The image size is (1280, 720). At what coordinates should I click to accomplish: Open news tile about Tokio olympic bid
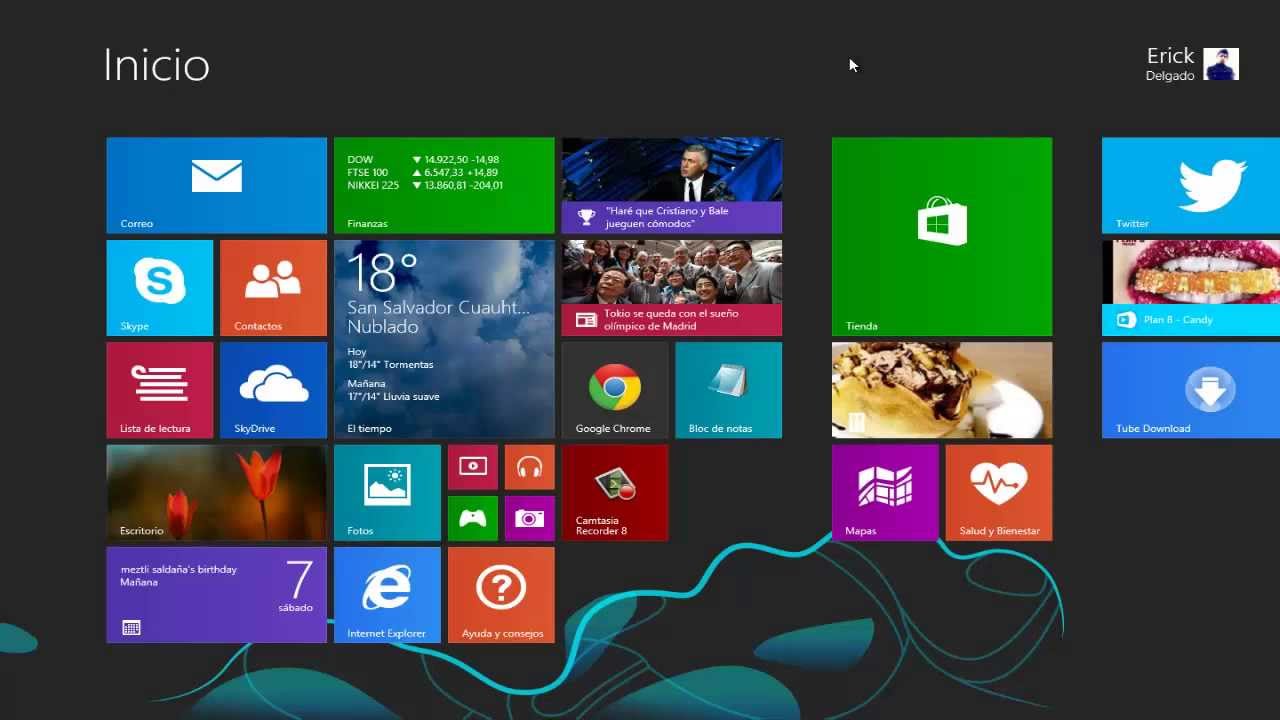(672, 288)
